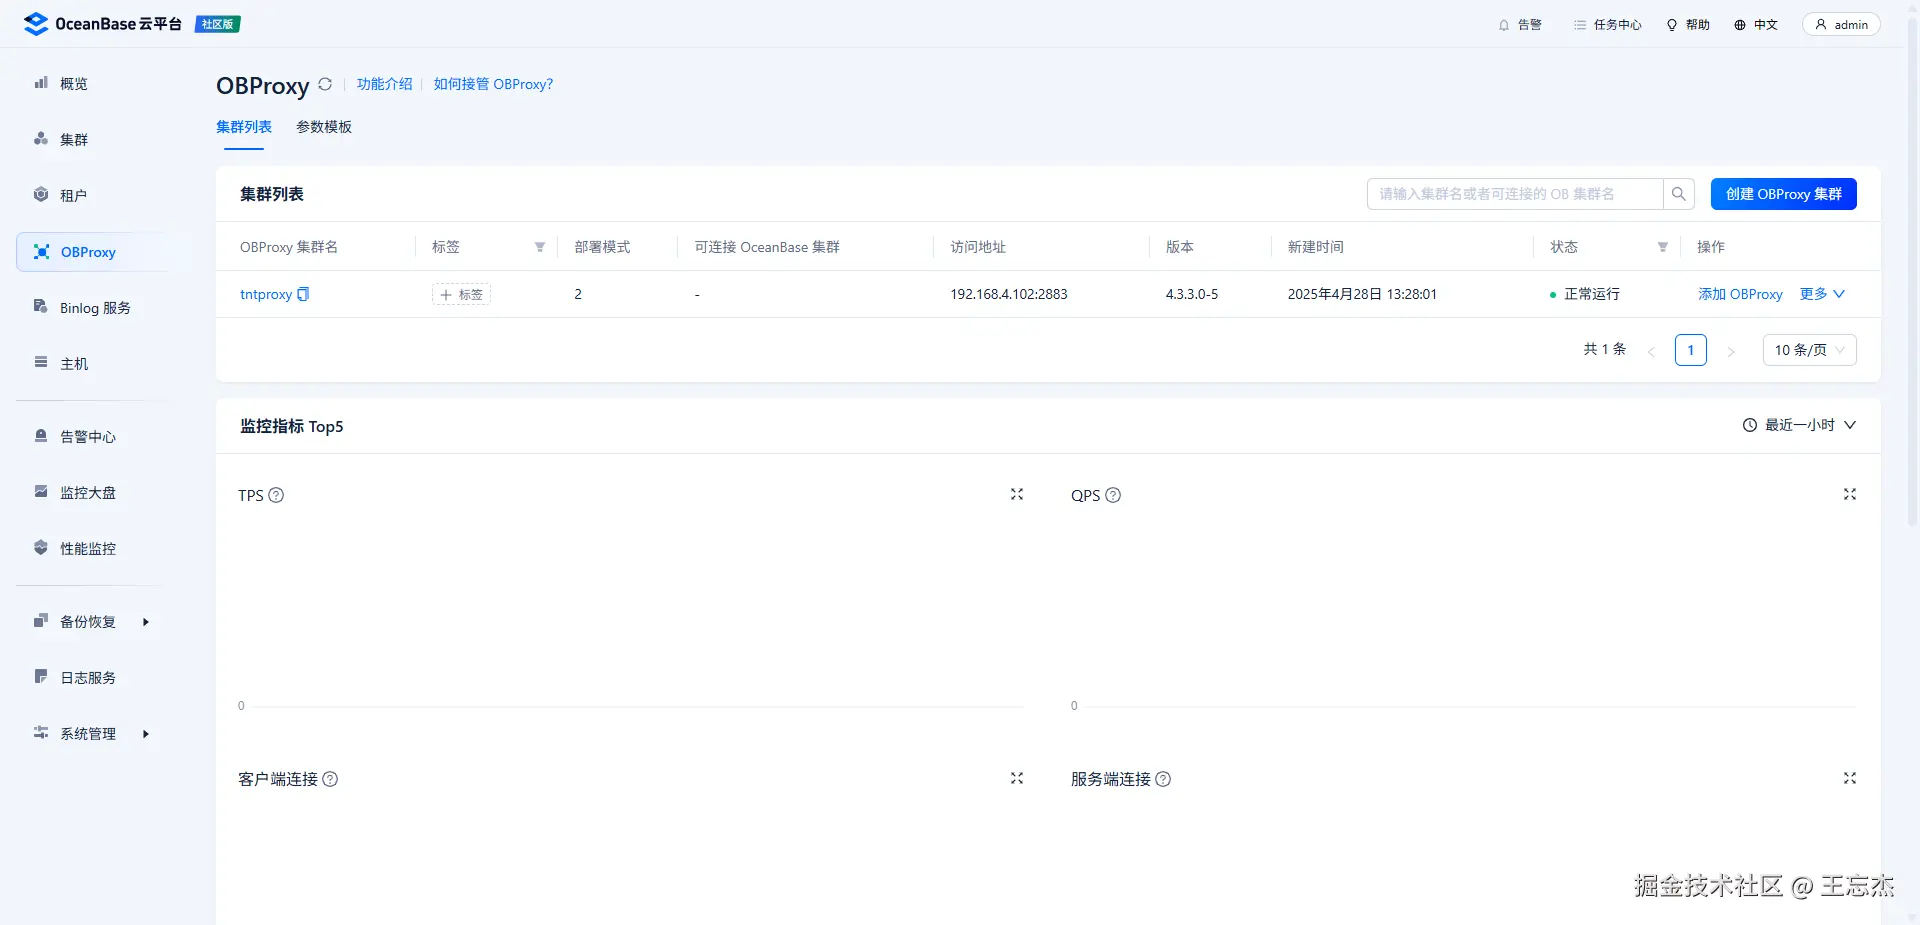Open the admin user menu
This screenshot has height=925, width=1920.
pyautogui.click(x=1841, y=25)
